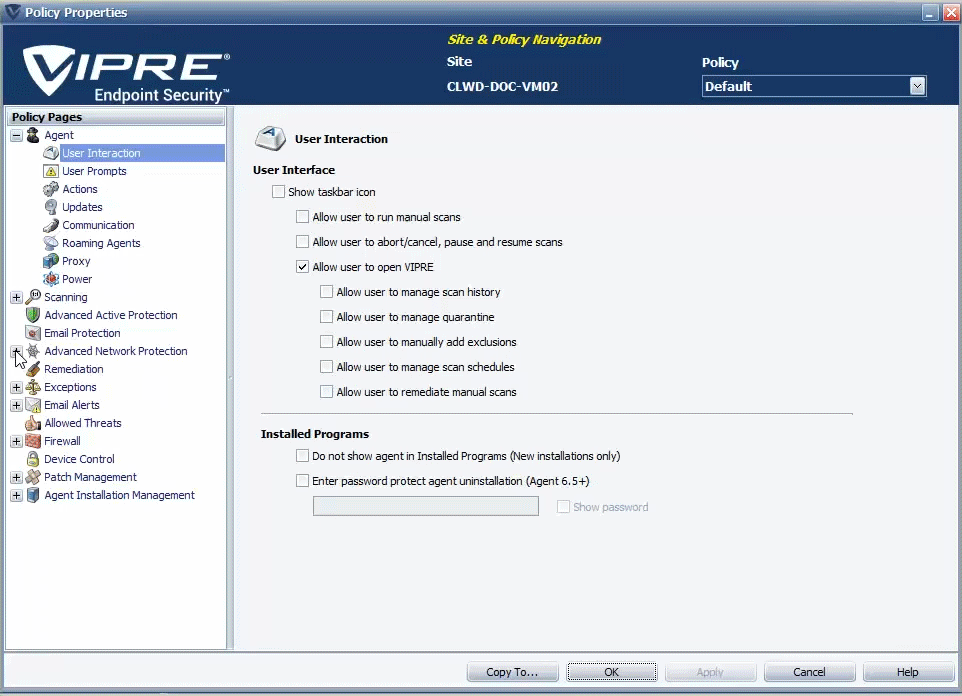This screenshot has height=696, width=962.
Task: Check Allow user to manage quarantine
Action: [x=326, y=317]
